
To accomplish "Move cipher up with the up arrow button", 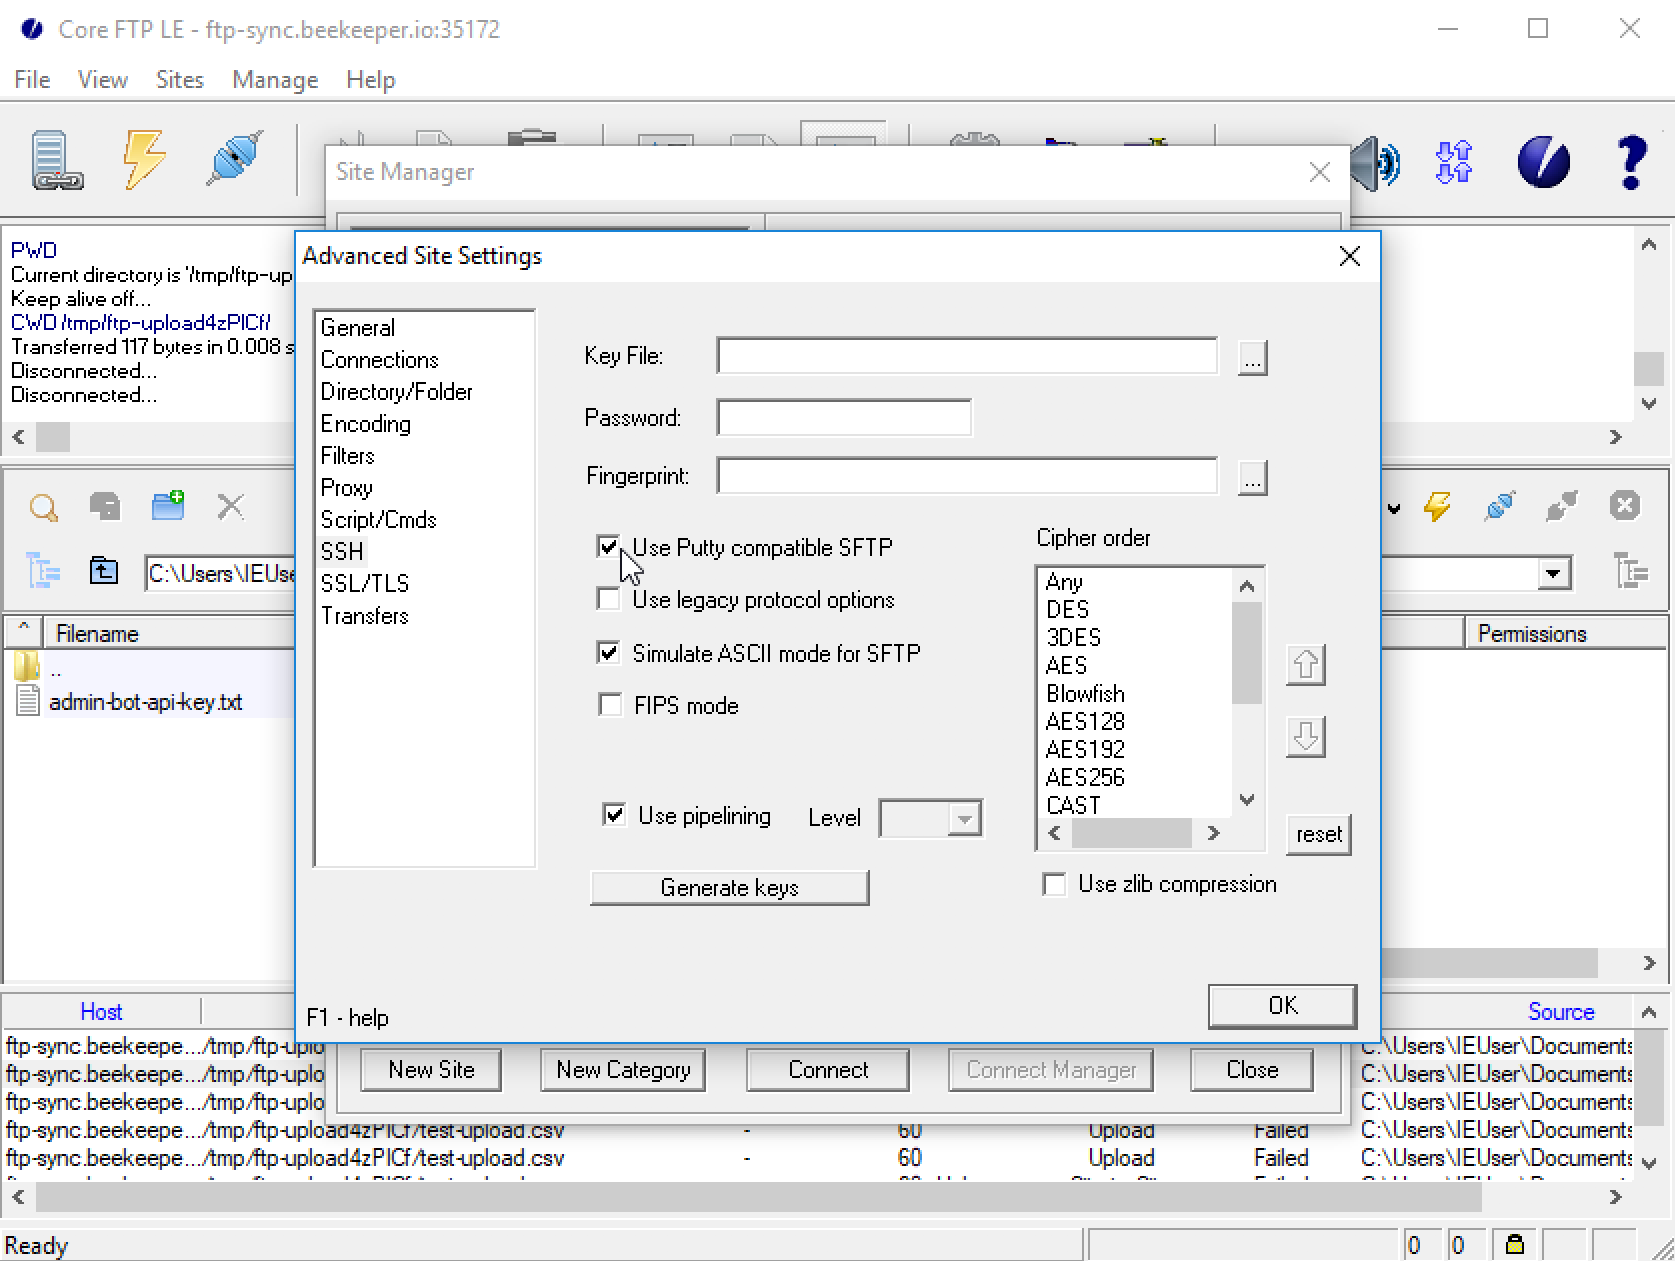I will pos(1305,664).
